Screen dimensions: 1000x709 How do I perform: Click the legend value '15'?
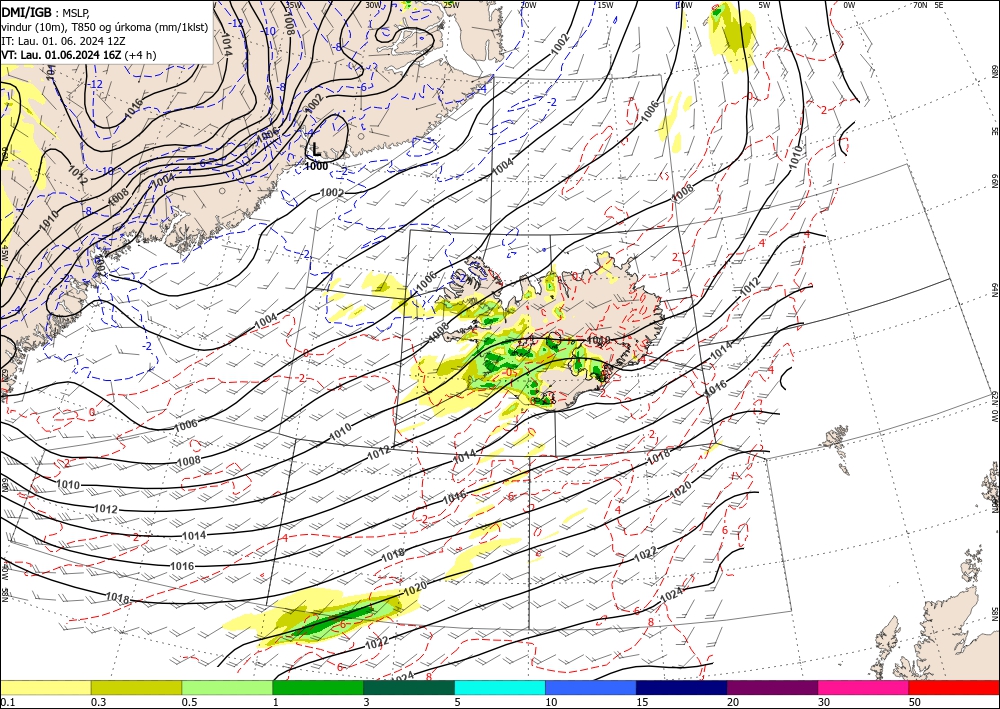coord(642,702)
